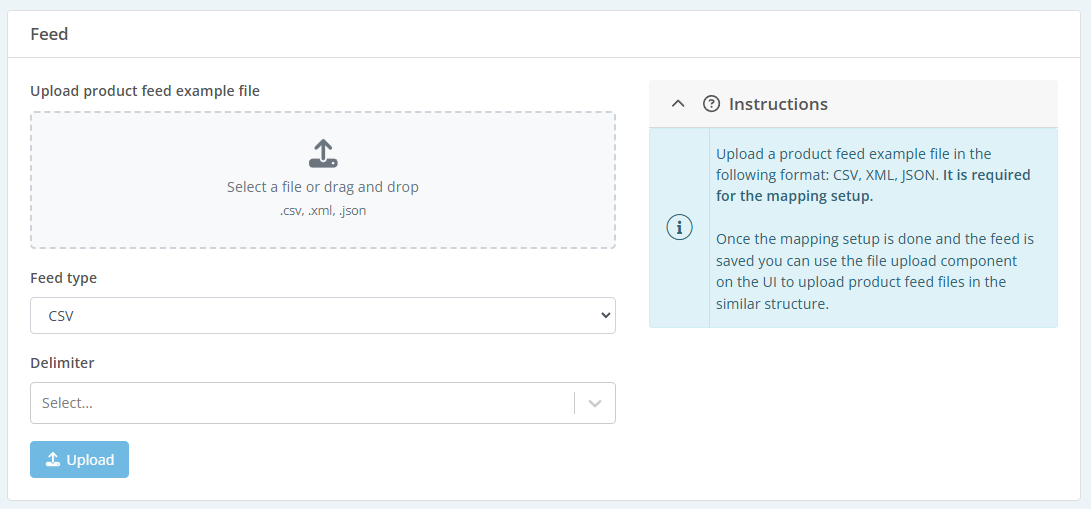The image size is (1091, 509).
Task: Click "Select a file or drag and drop" text
Action: click(323, 187)
